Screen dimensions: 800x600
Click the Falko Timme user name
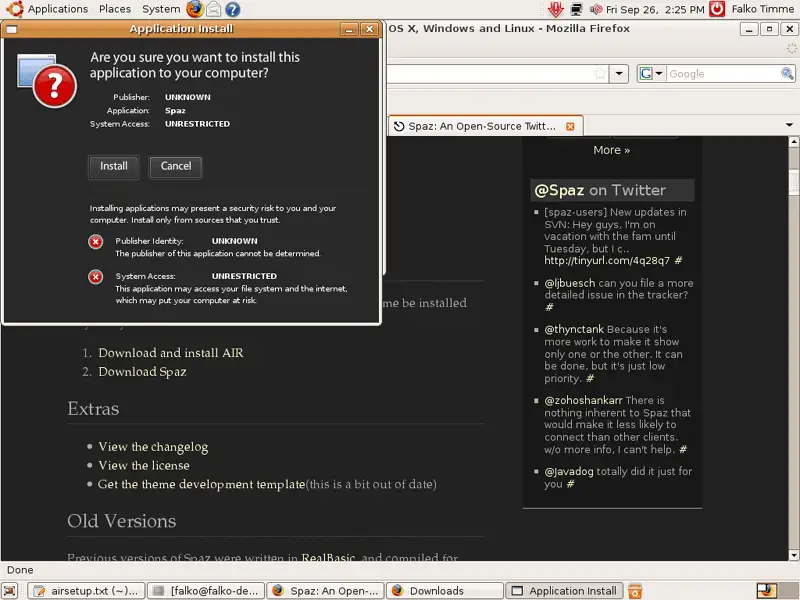click(x=762, y=9)
